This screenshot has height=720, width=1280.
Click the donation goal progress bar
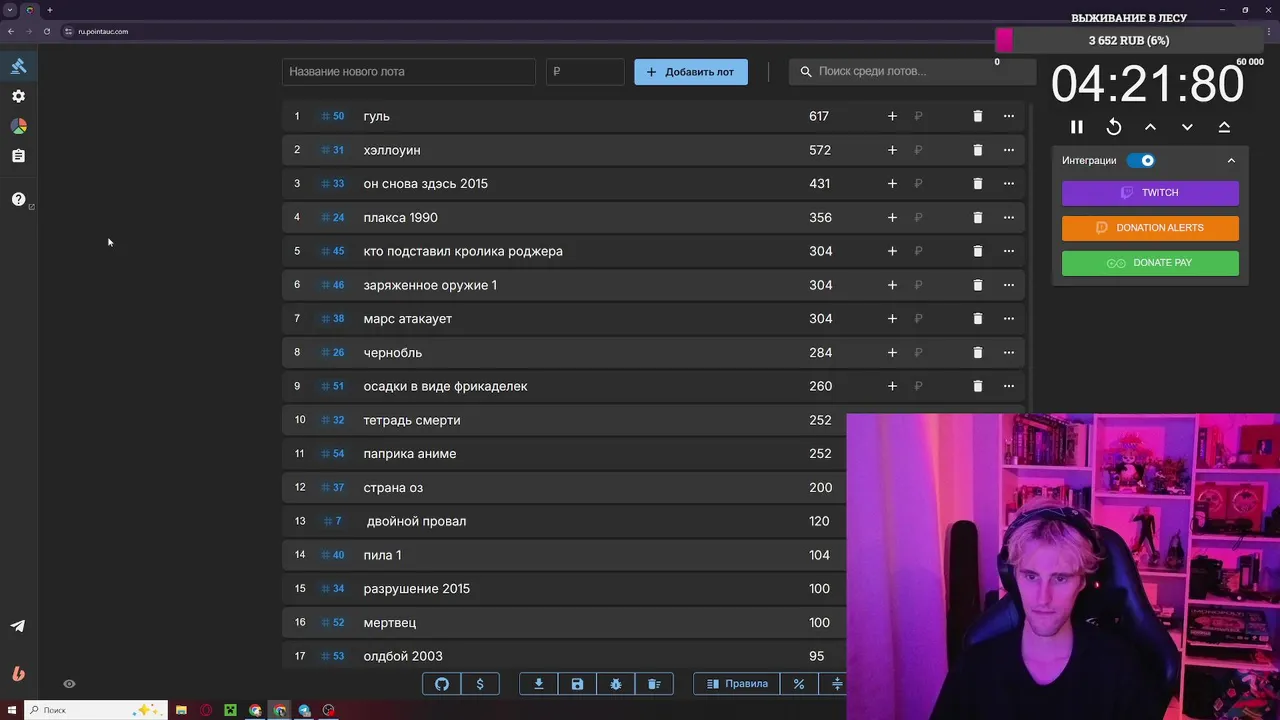(1129, 40)
